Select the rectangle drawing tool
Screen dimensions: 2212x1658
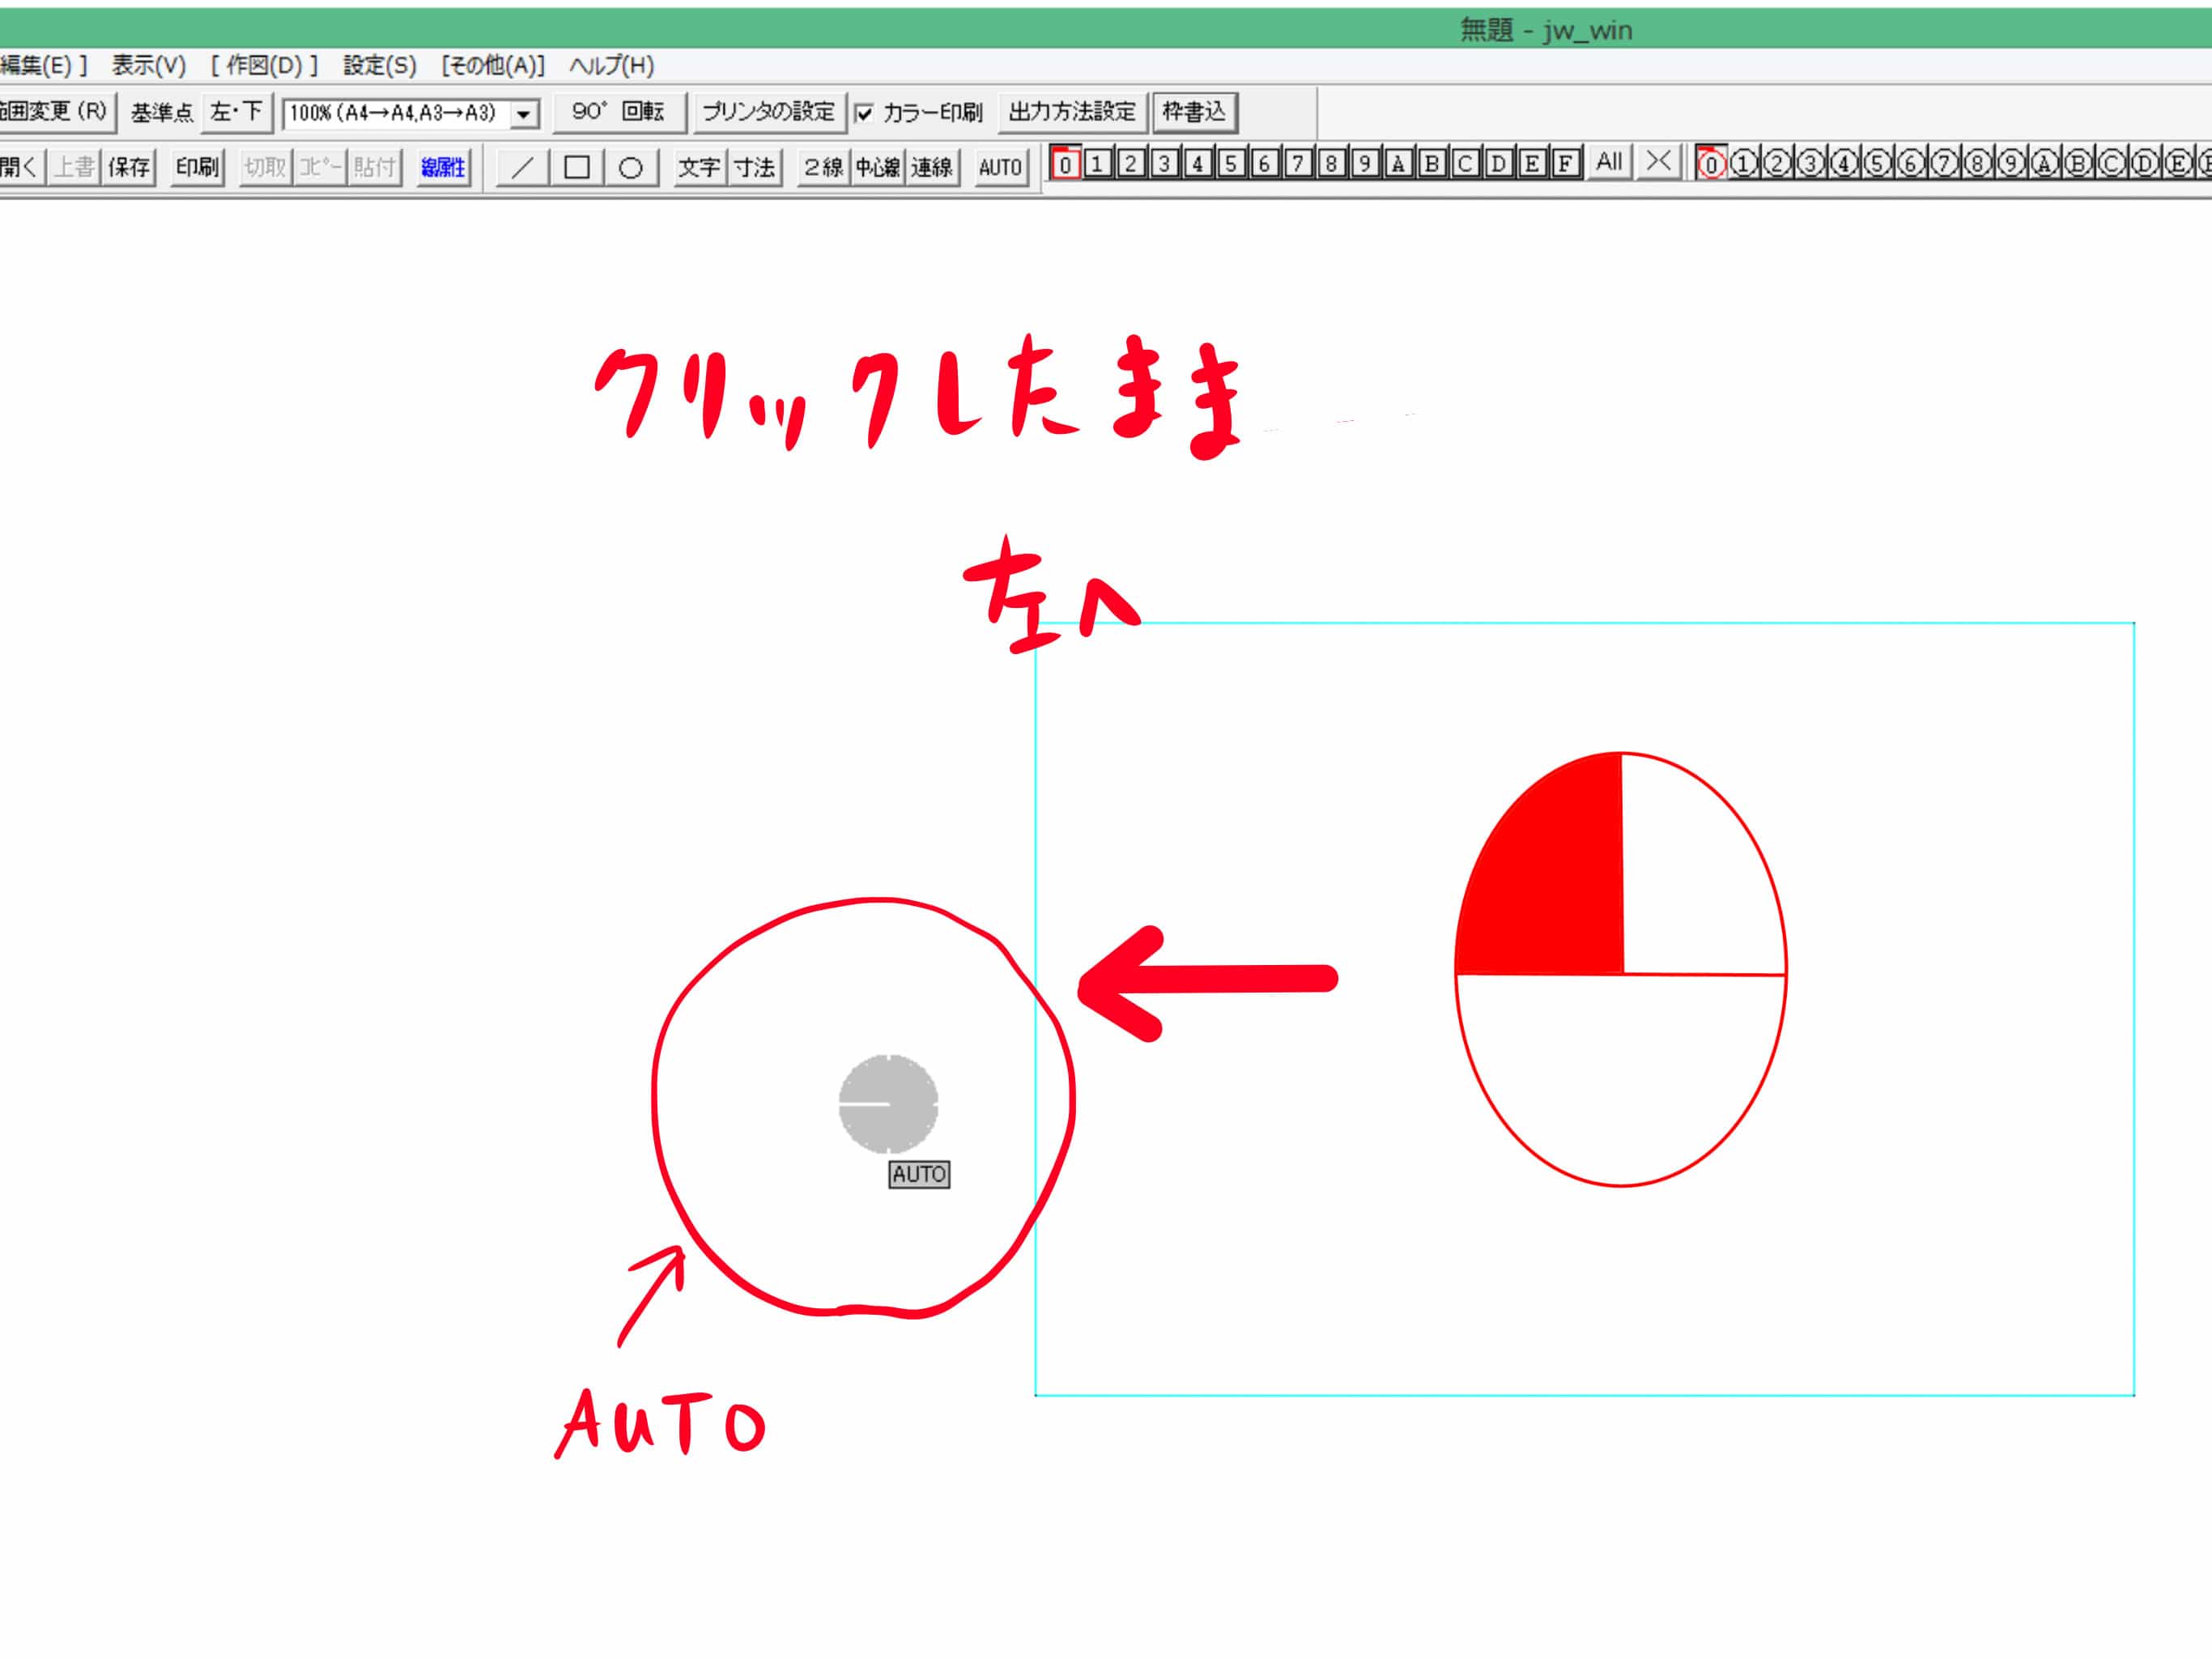click(577, 167)
